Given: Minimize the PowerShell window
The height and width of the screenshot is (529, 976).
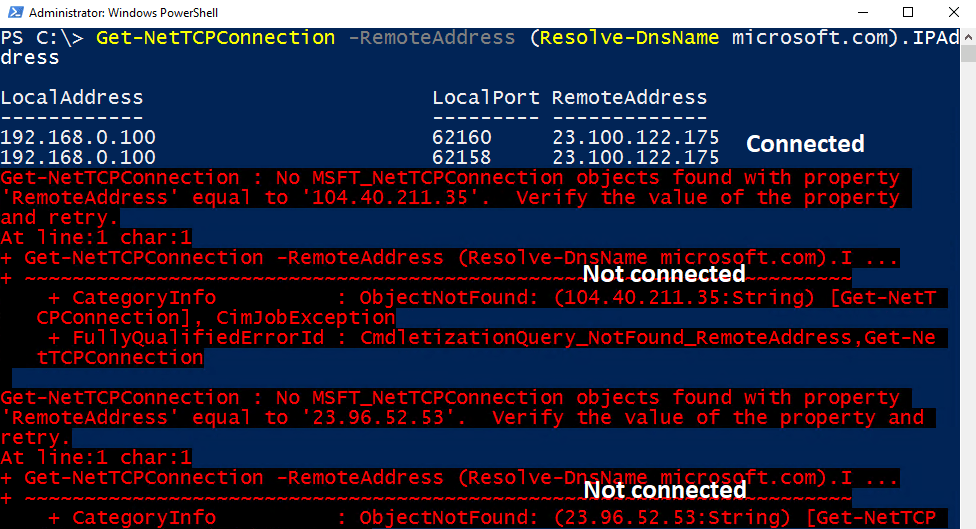Looking at the screenshot, I should point(861,13).
